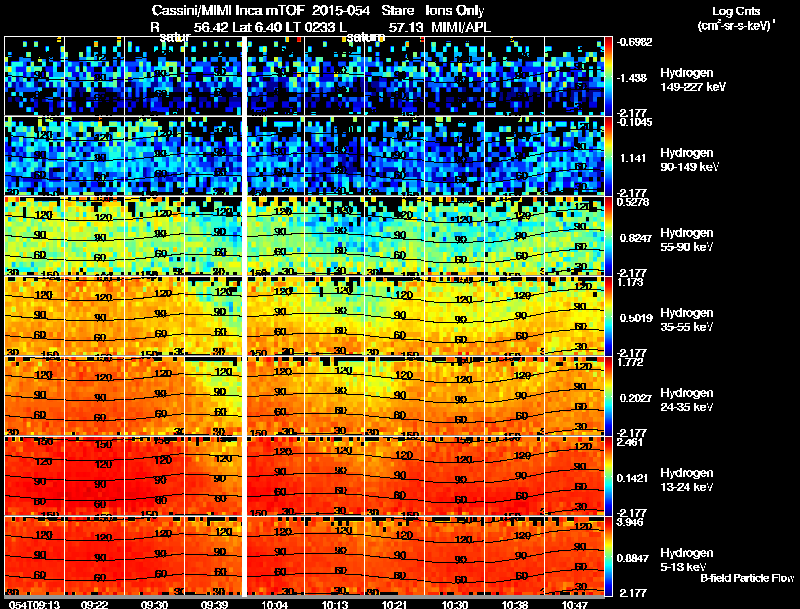Click the colorbar value '0.5019'
Screen dimensions: 800x609
(636, 318)
